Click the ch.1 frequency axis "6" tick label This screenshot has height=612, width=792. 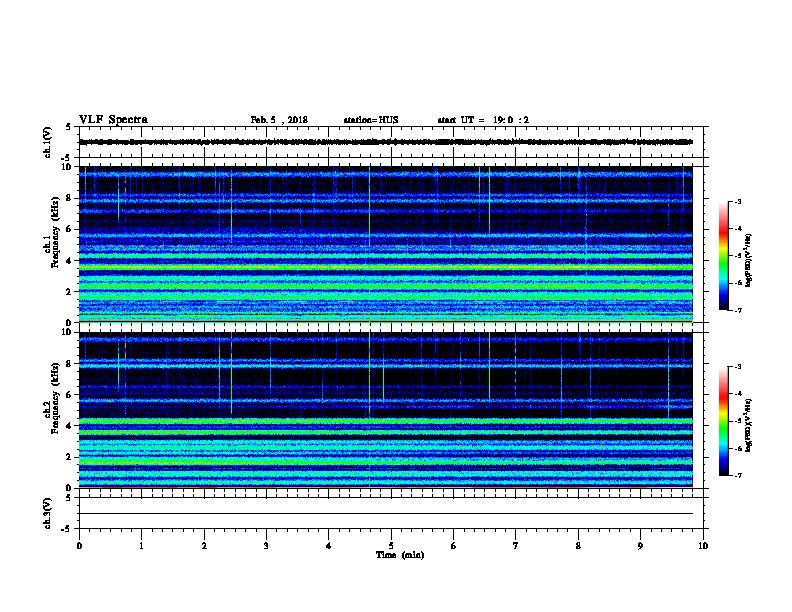pyautogui.click(x=69, y=229)
